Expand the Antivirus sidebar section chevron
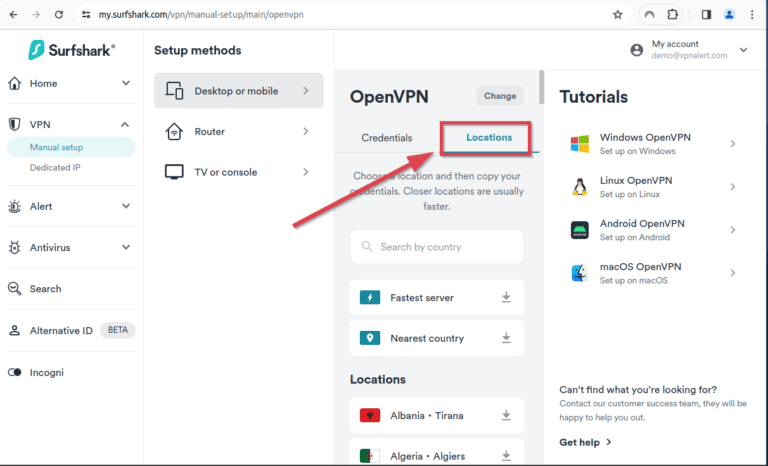This screenshot has height=466, width=768. coord(126,247)
